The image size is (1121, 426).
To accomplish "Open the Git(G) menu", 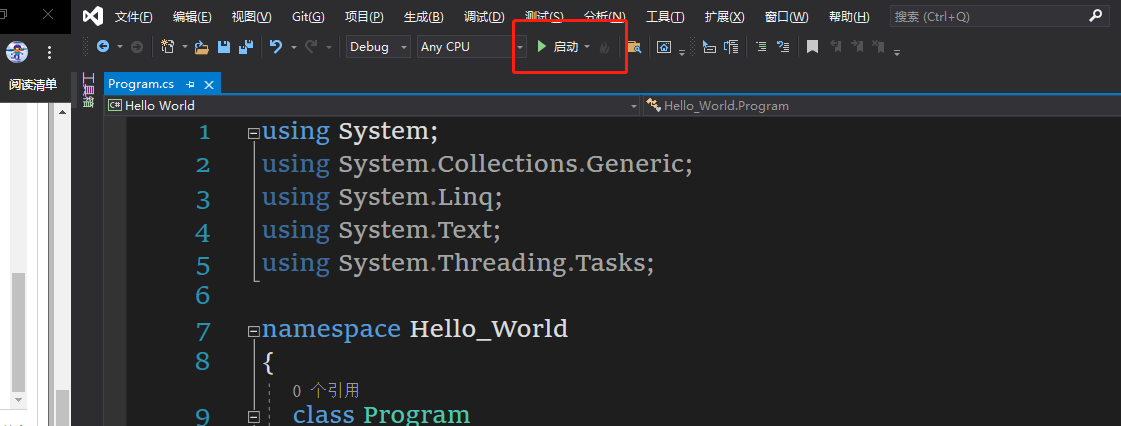I will 308,16.
